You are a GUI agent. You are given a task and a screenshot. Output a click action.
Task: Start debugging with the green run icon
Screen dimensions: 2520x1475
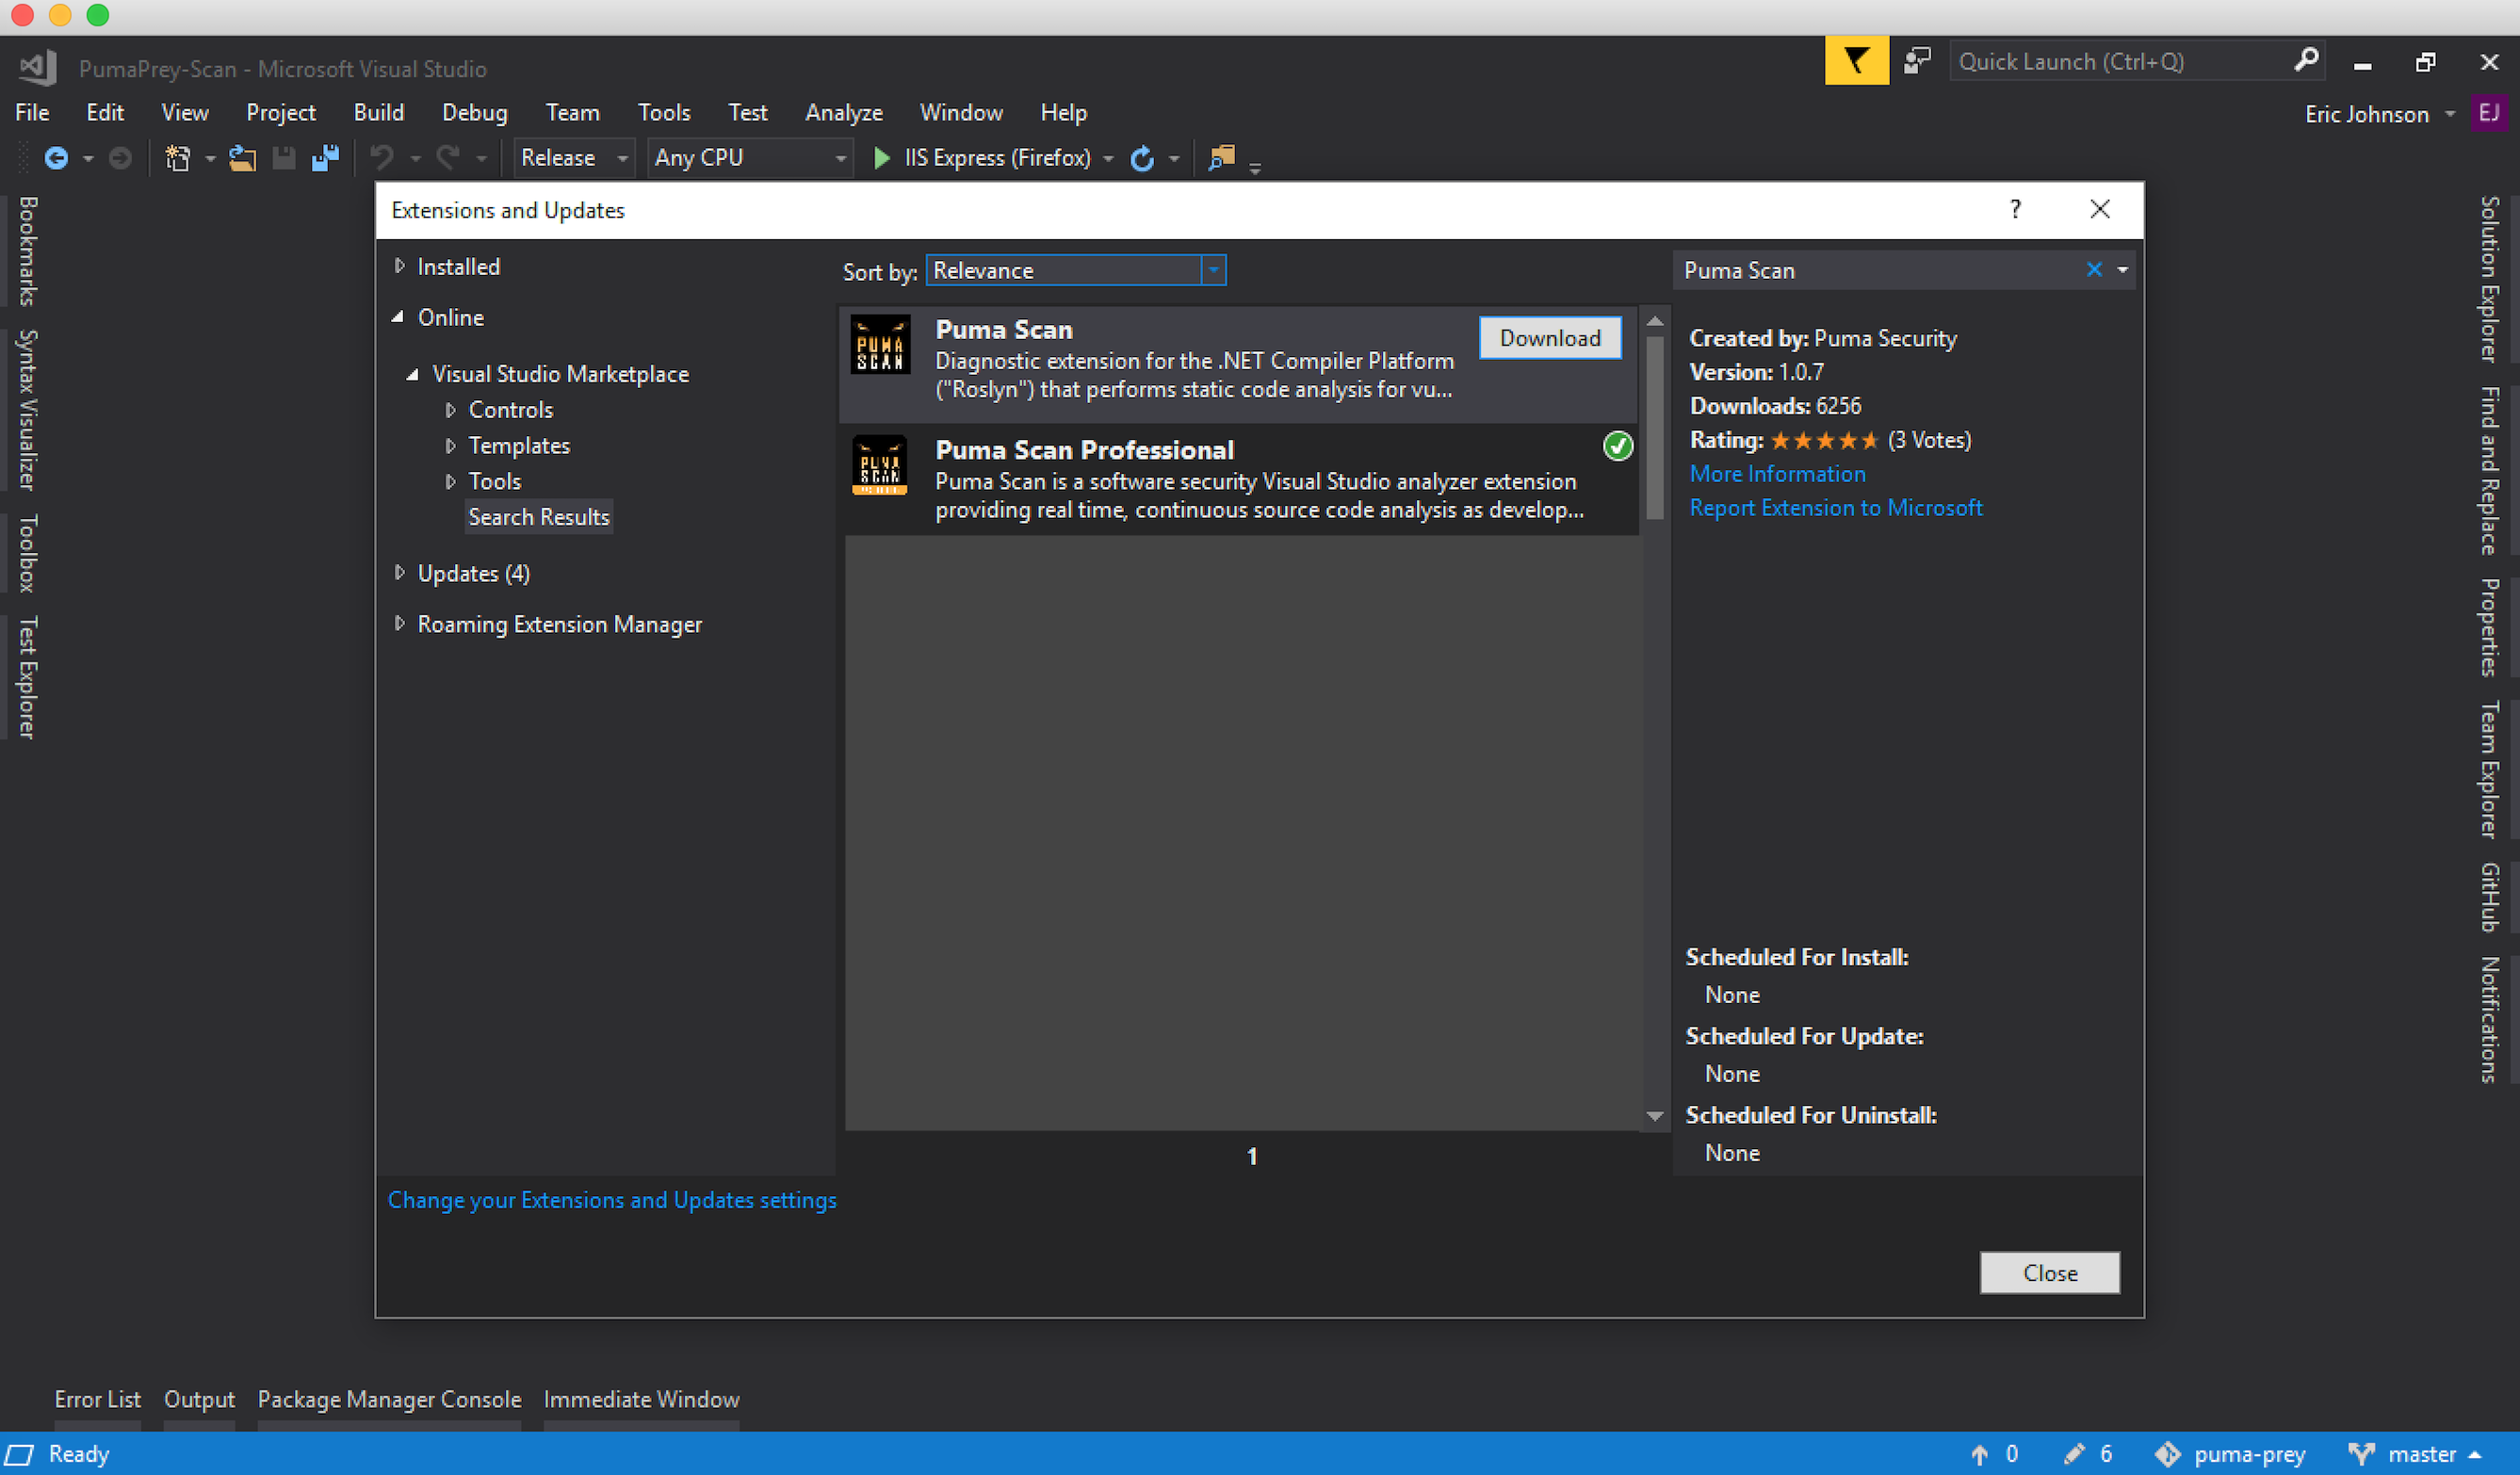tap(881, 158)
